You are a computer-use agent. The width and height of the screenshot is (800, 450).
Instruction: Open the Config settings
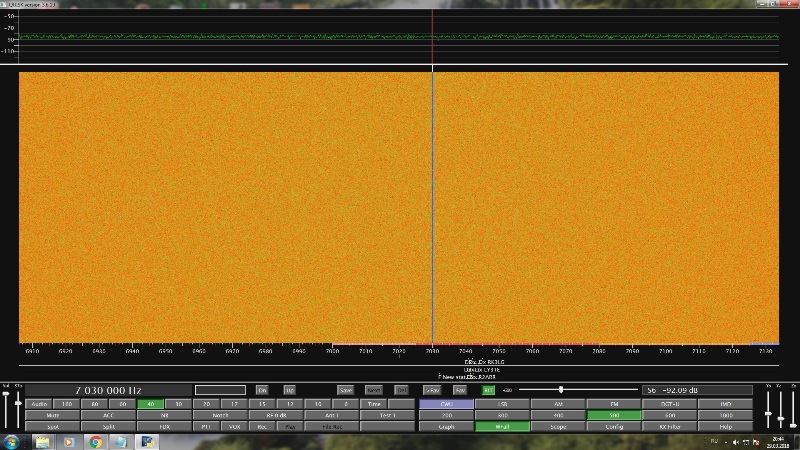pyautogui.click(x=614, y=427)
